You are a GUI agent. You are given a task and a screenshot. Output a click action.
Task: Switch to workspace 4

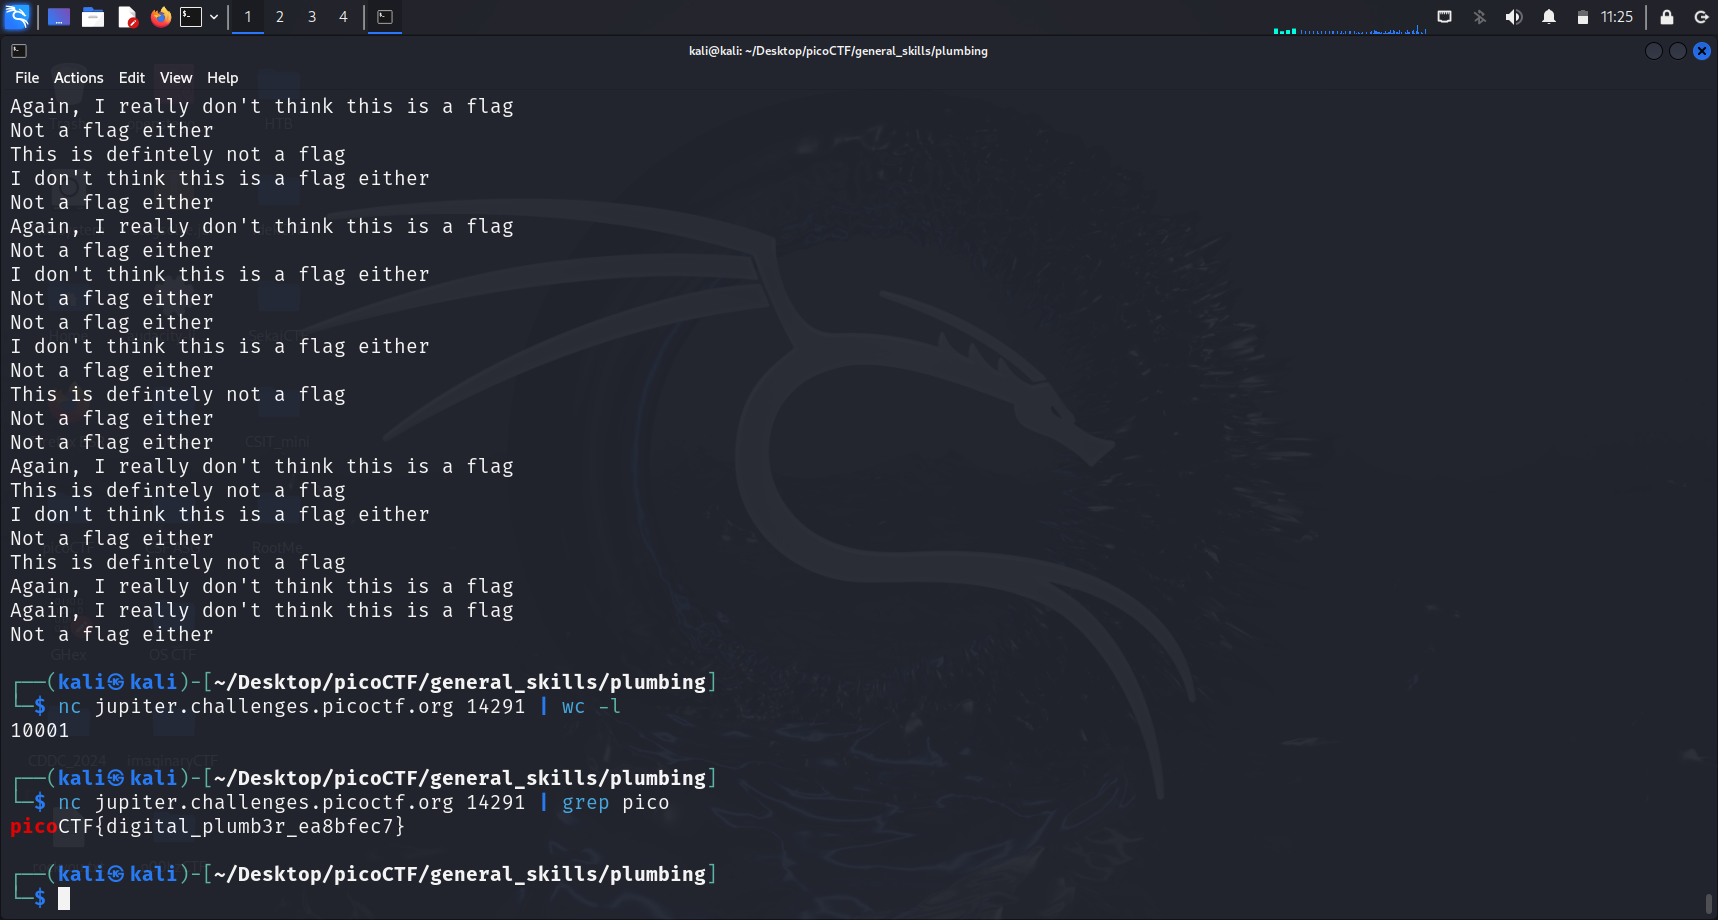[343, 17]
